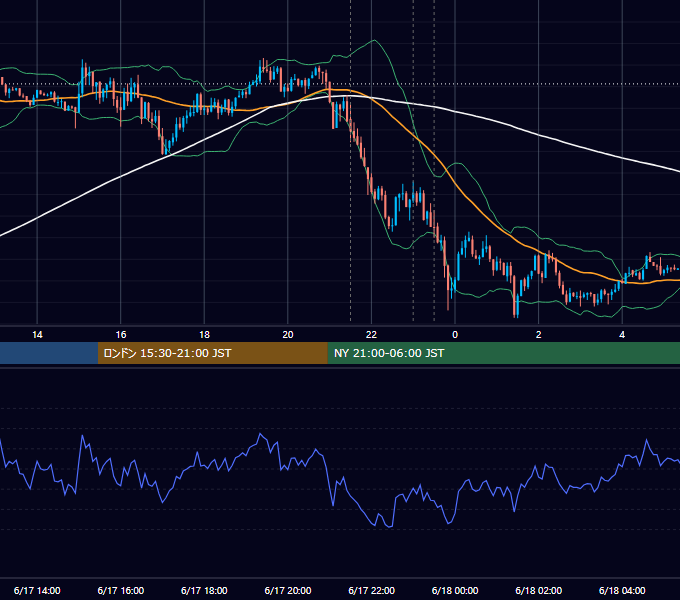This screenshot has height=600, width=680.
Task: Click the '6/18 04:00' date label
Action: (x=622, y=590)
